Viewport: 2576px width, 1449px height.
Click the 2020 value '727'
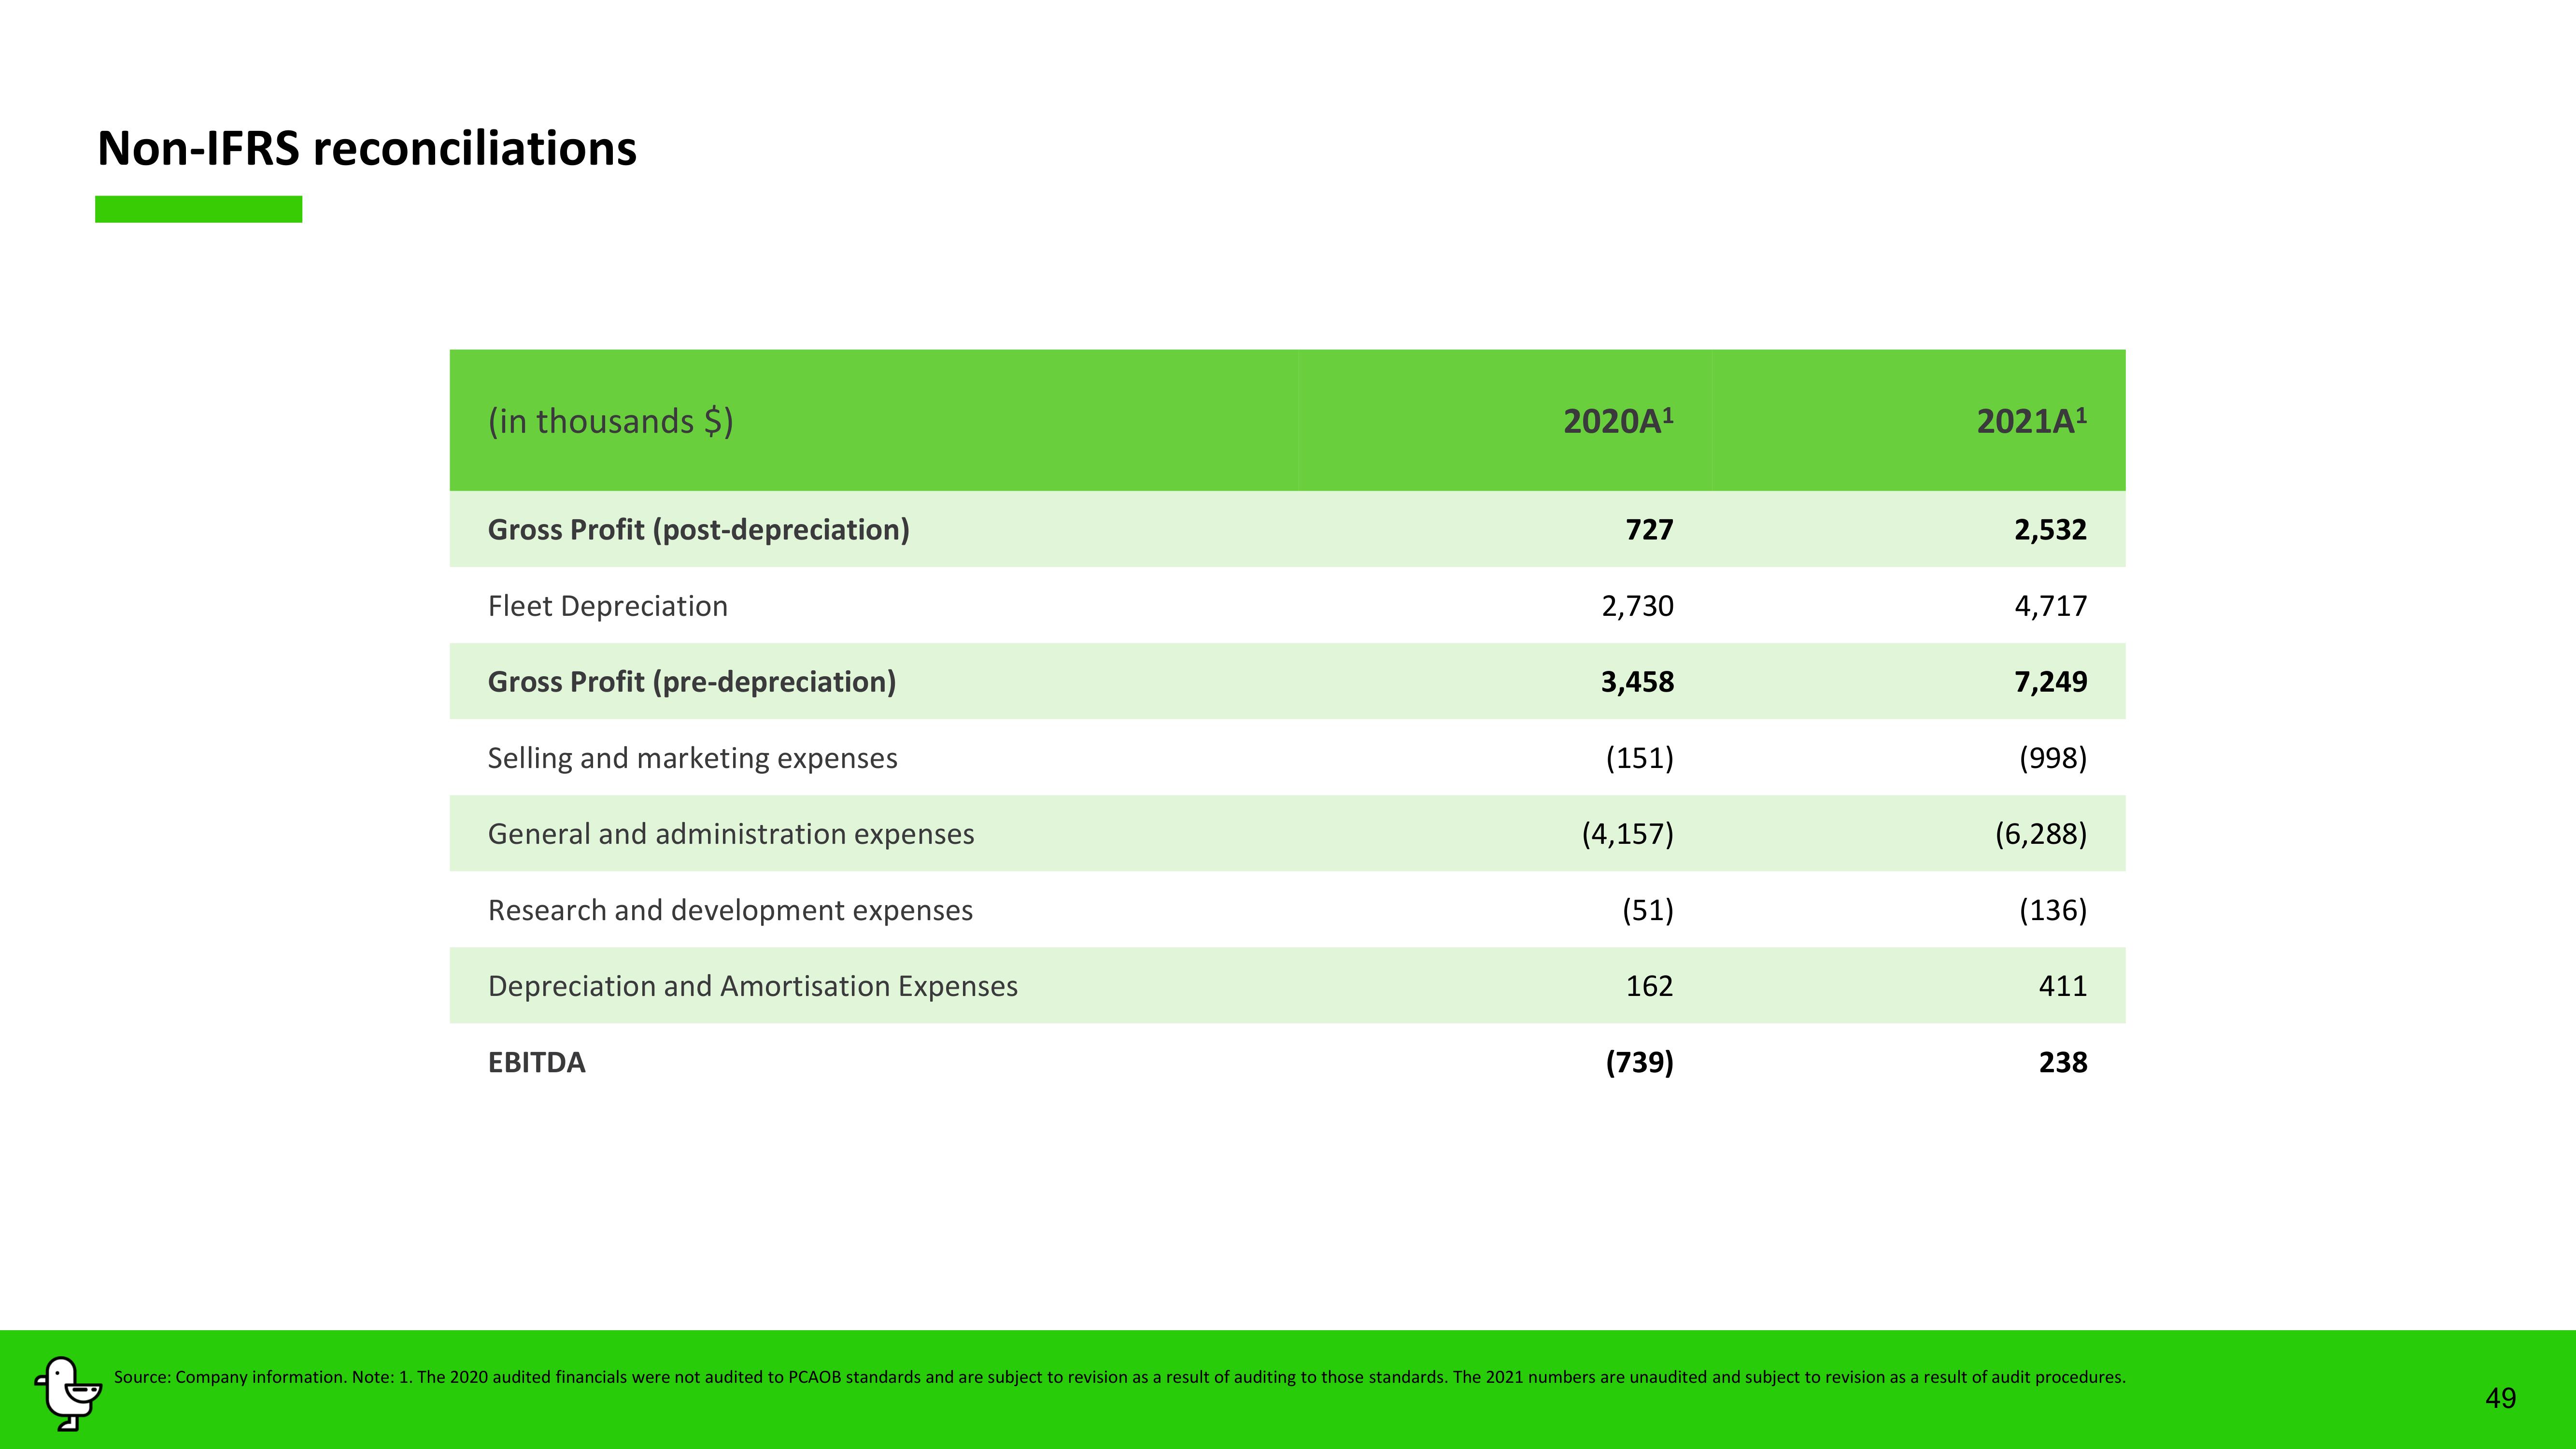1649,530
